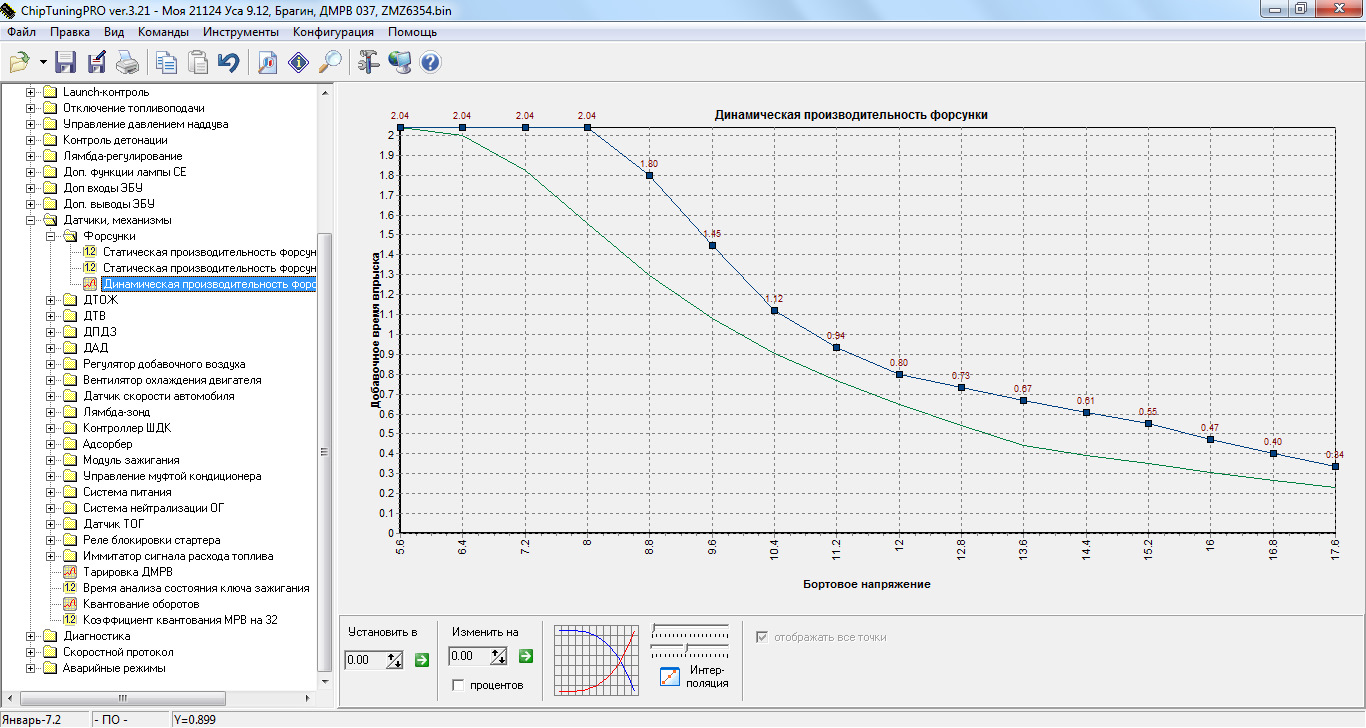This screenshot has width=1366, height=728.
Task: Expand the Диагностика folder node
Action: point(32,636)
